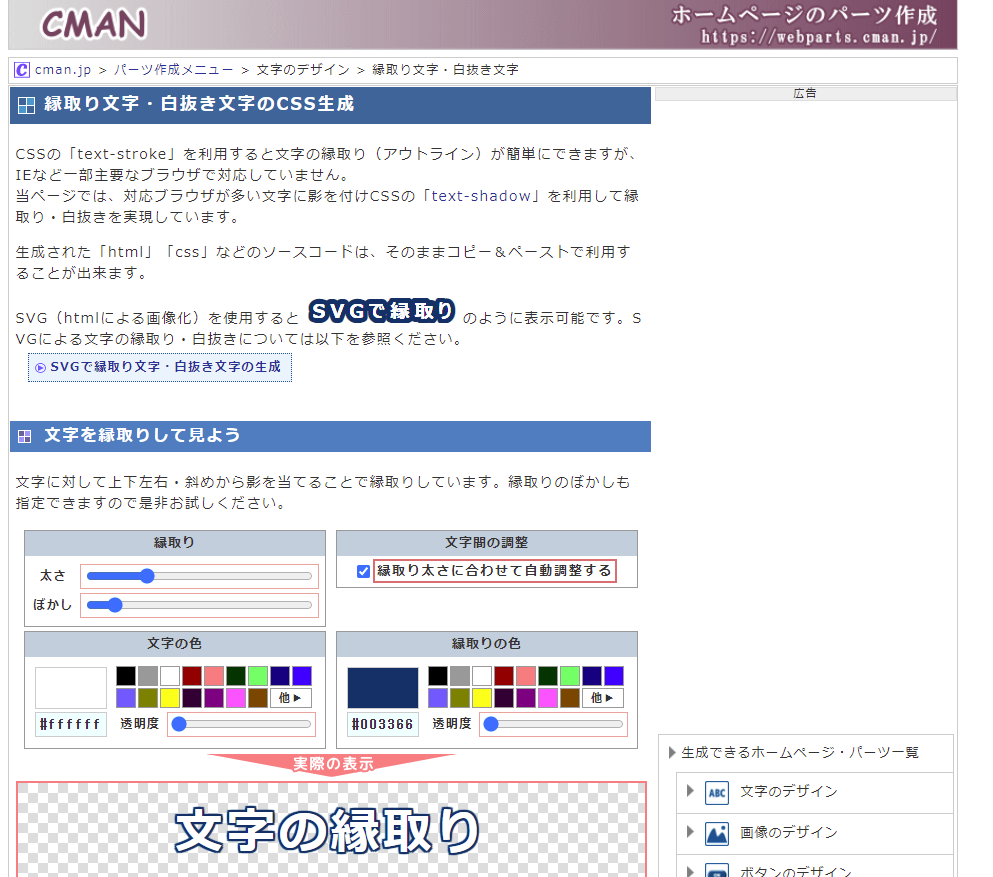The image size is (993, 877).
Task: Pick bright blue in the 文字の色 palette
Action: pos(302,676)
